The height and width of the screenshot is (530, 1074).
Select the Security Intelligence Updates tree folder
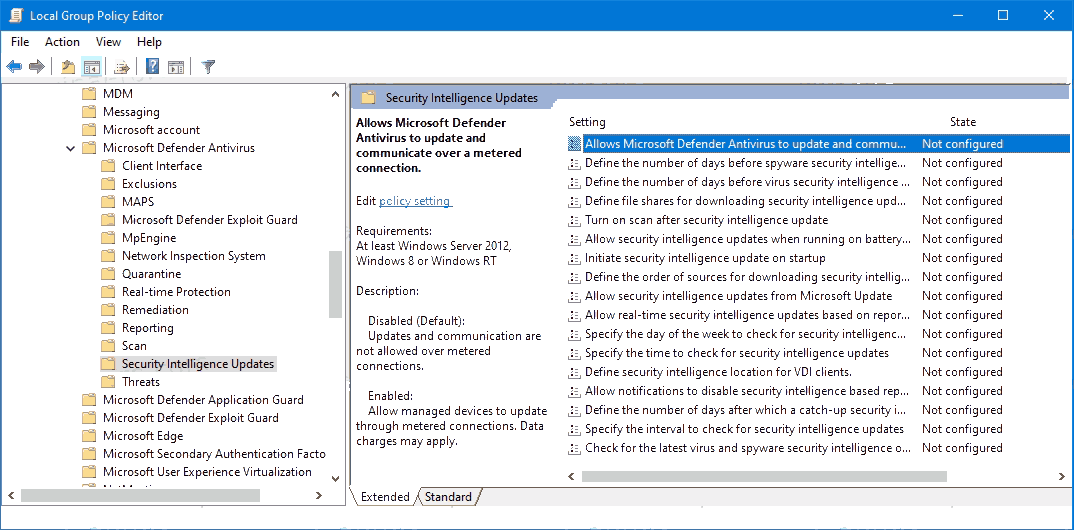tap(198, 364)
